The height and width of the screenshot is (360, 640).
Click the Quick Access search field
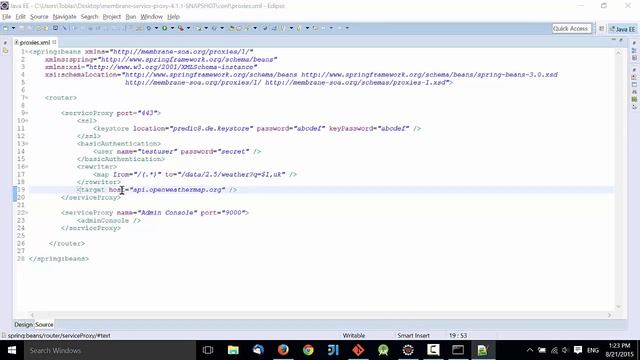tap(571, 29)
